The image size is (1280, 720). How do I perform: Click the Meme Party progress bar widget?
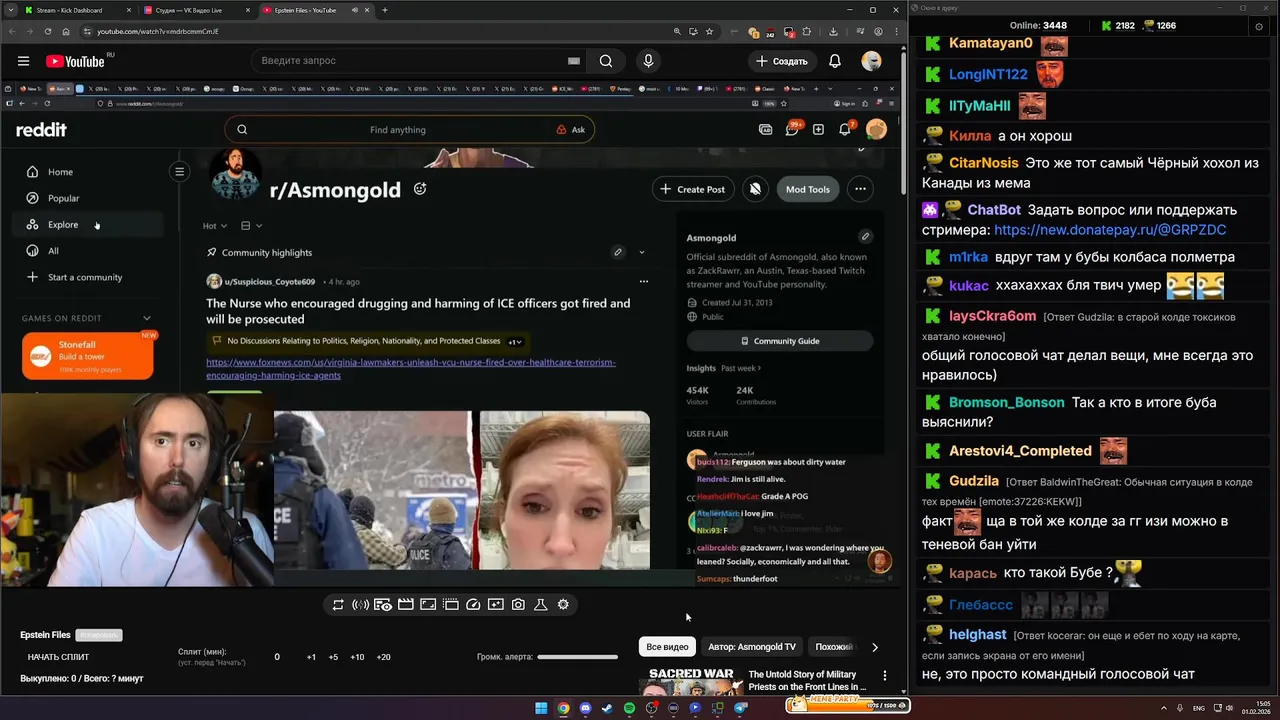click(x=847, y=704)
